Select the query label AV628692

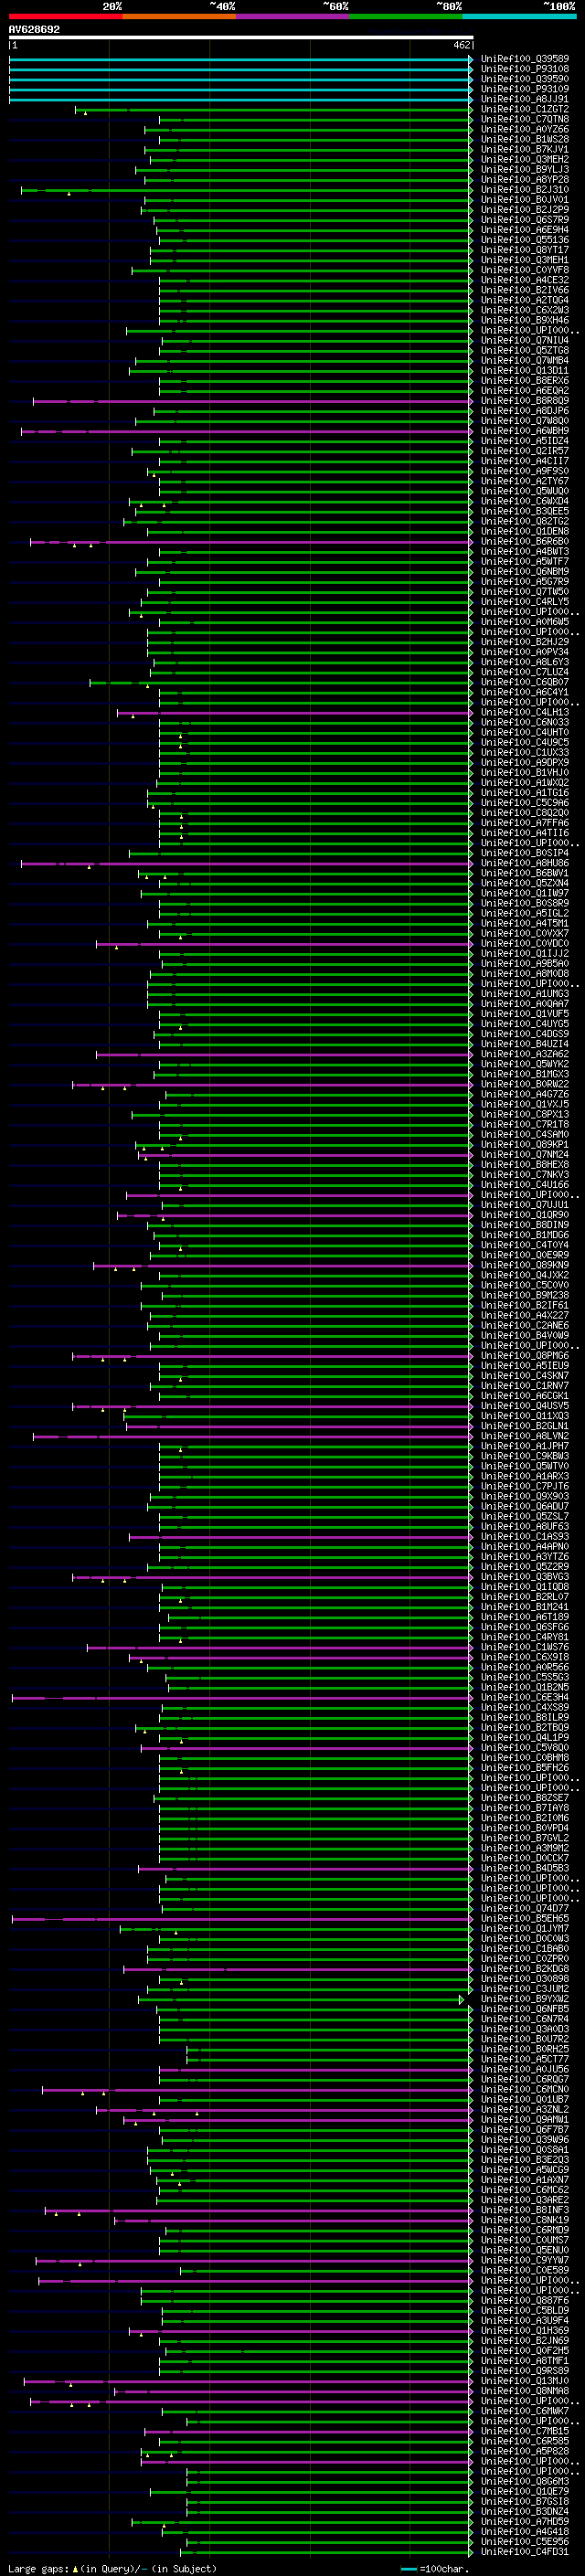click(x=34, y=30)
